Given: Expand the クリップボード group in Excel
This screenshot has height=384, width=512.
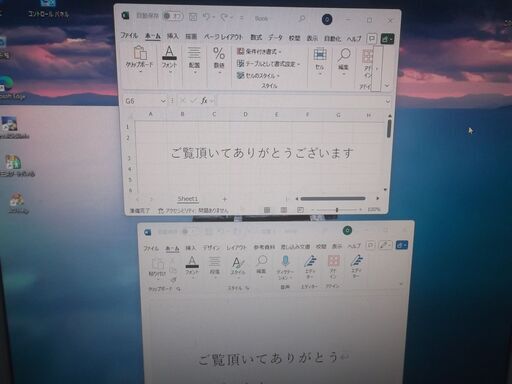Looking at the screenshot, I should (x=140, y=60).
